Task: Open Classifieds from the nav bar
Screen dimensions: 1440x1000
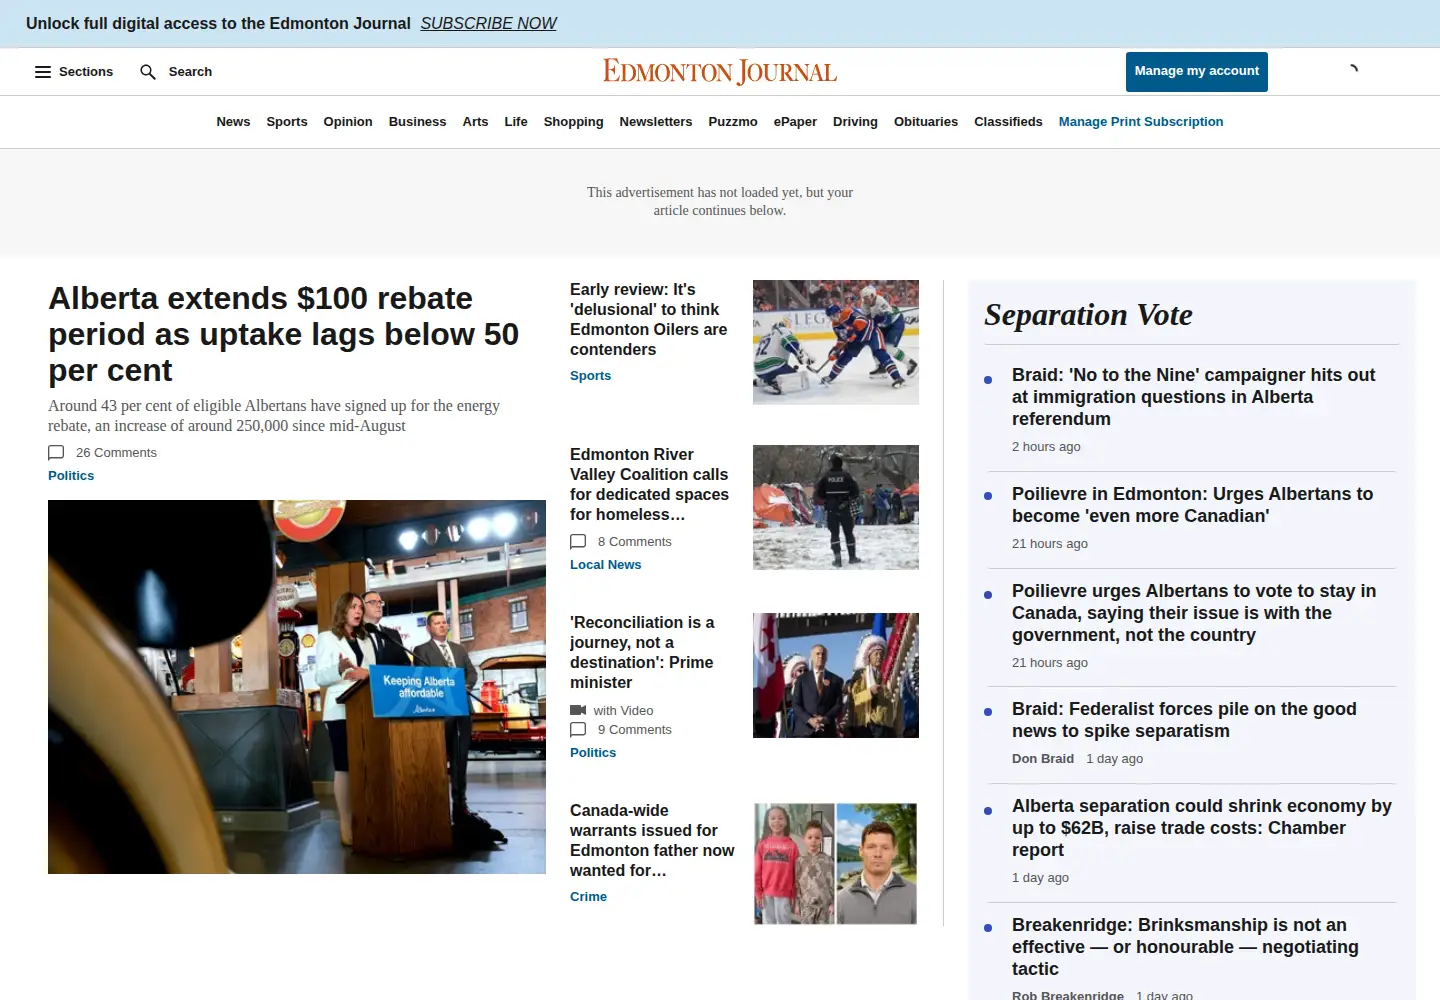Action: pos(1008,122)
